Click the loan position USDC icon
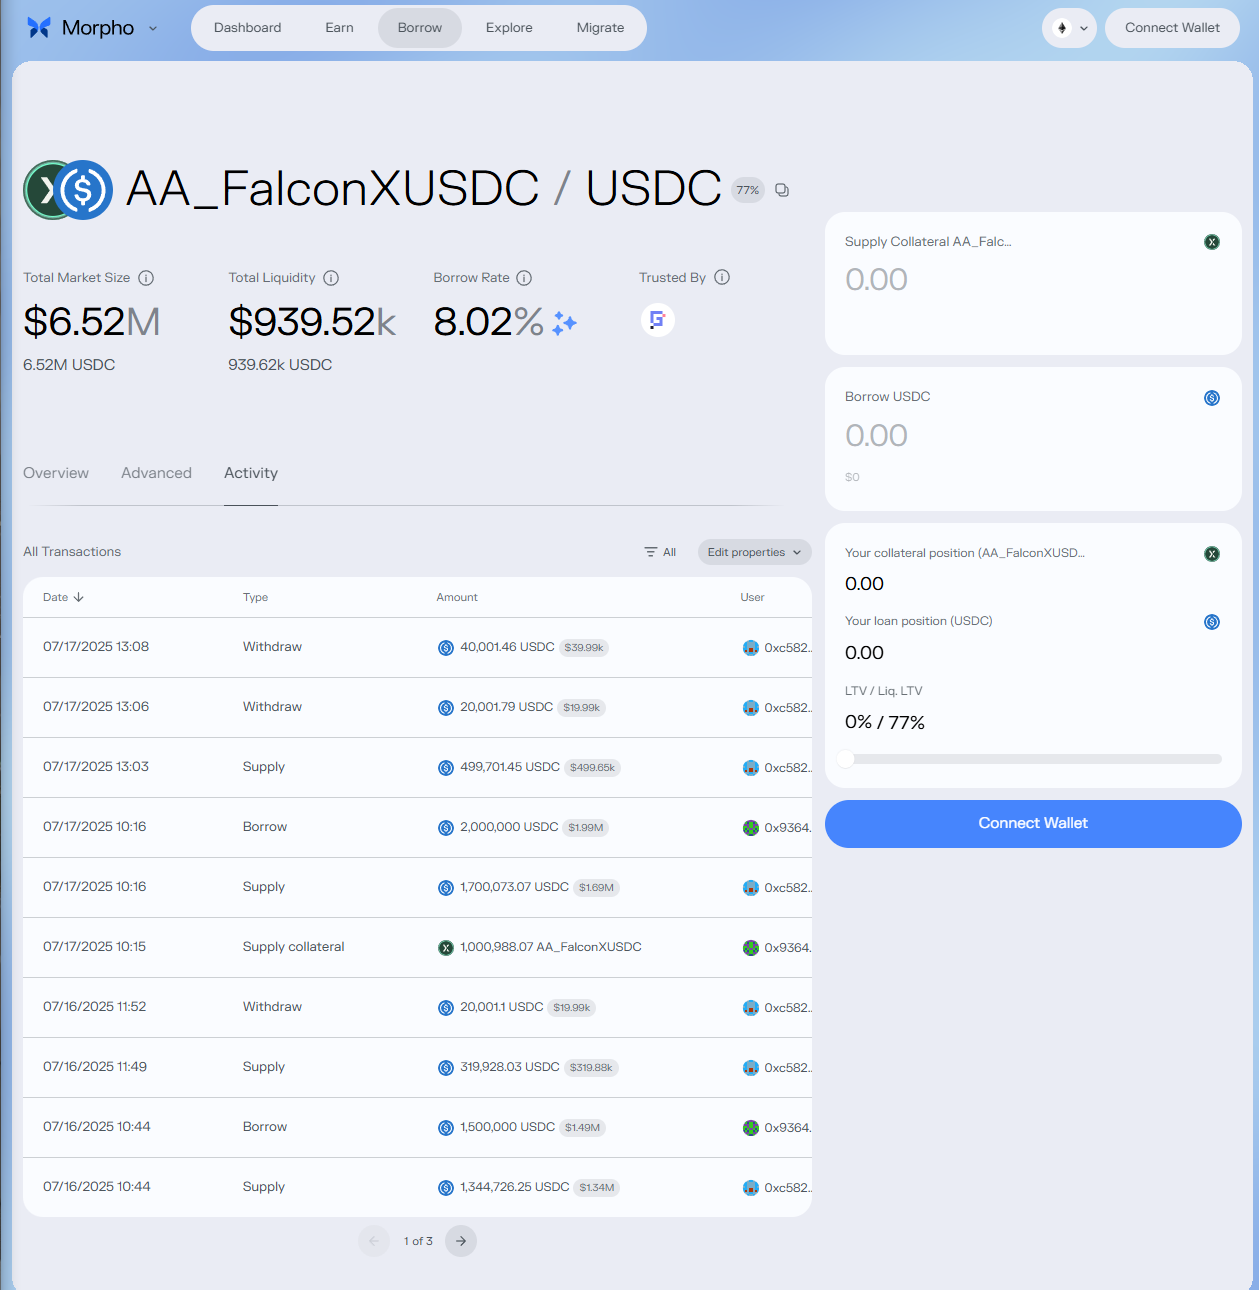1259x1290 pixels. pos(1212,622)
